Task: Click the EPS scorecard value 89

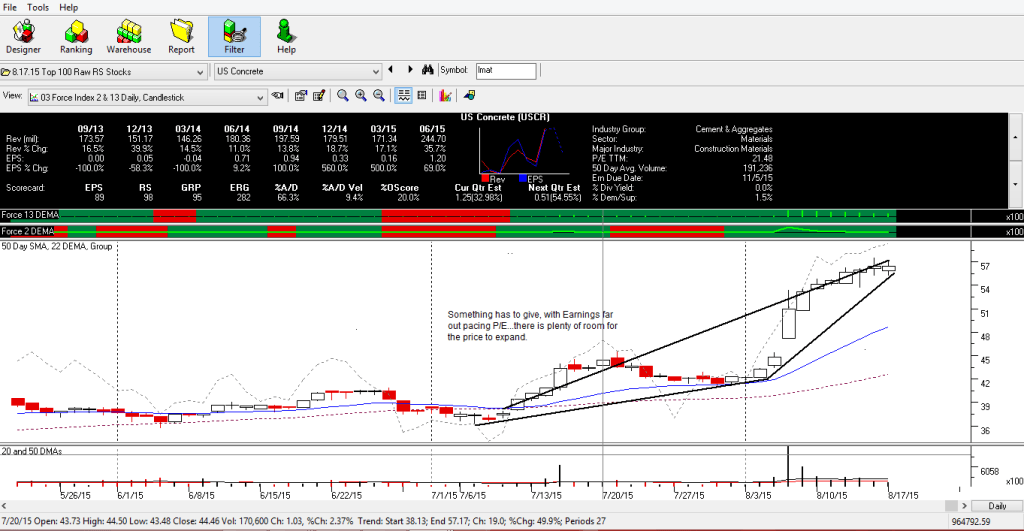Action: (x=99, y=197)
